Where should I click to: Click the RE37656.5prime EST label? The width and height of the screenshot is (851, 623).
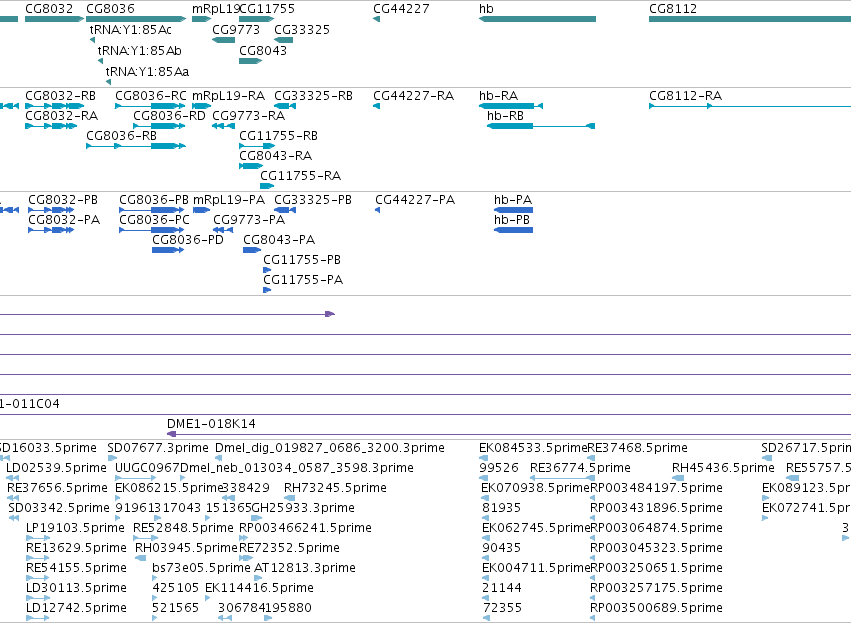click(x=58, y=488)
